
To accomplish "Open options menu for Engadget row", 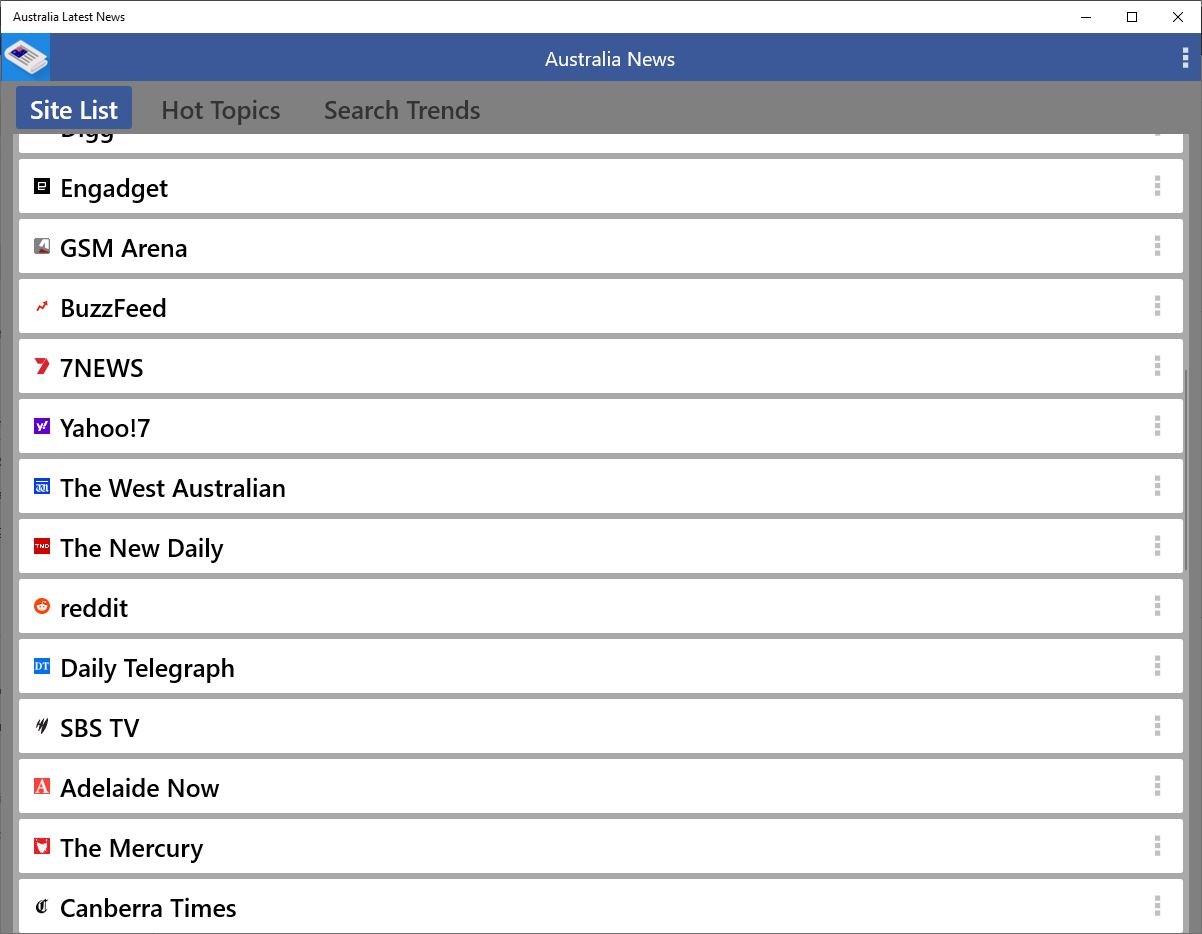I will [1157, 186].
